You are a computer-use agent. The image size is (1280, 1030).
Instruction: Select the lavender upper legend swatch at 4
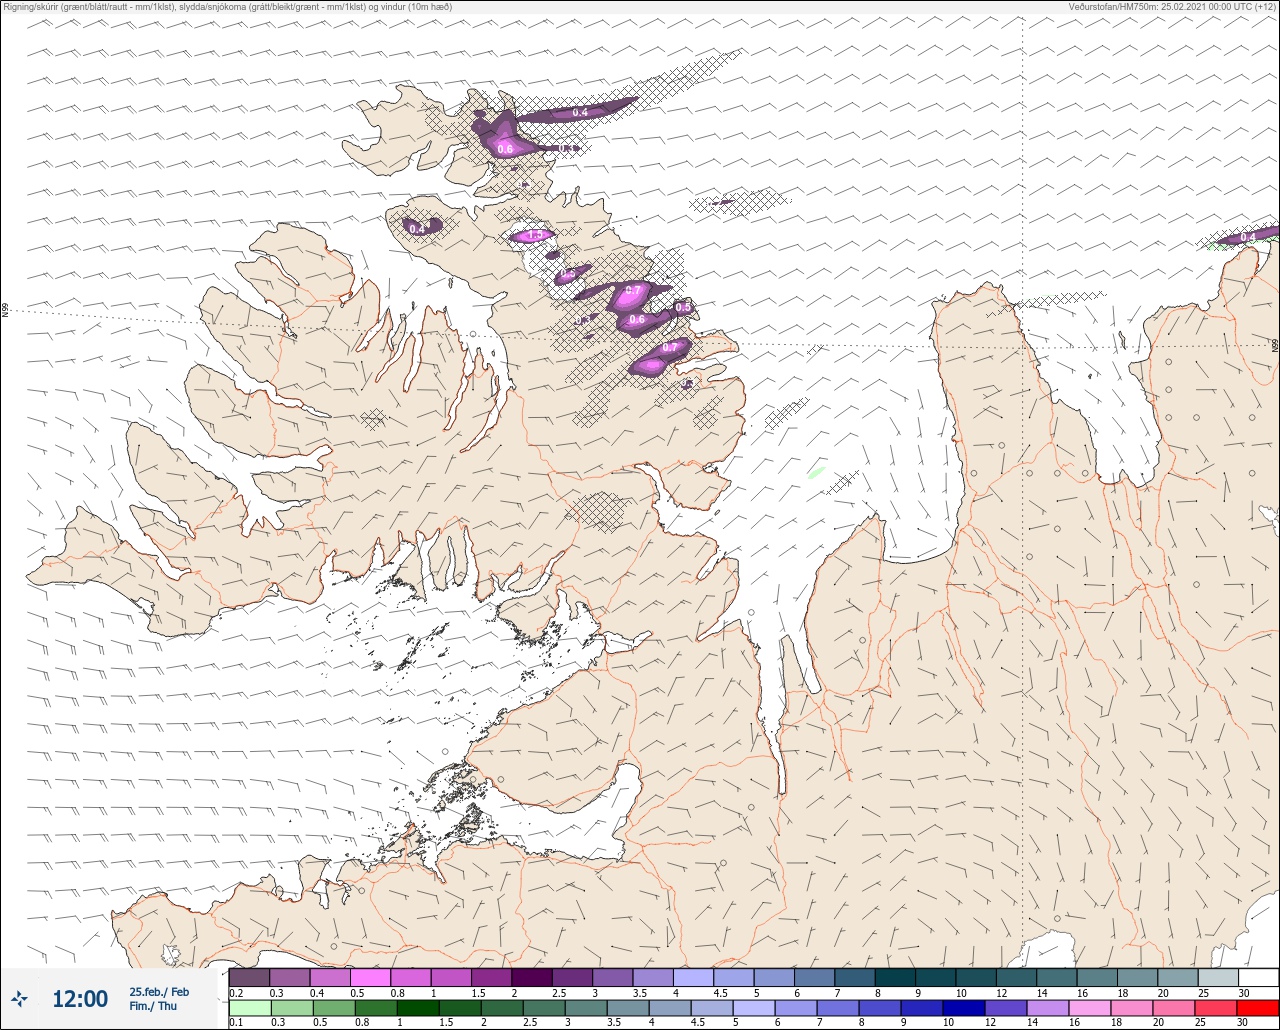[x=693, y=977]
